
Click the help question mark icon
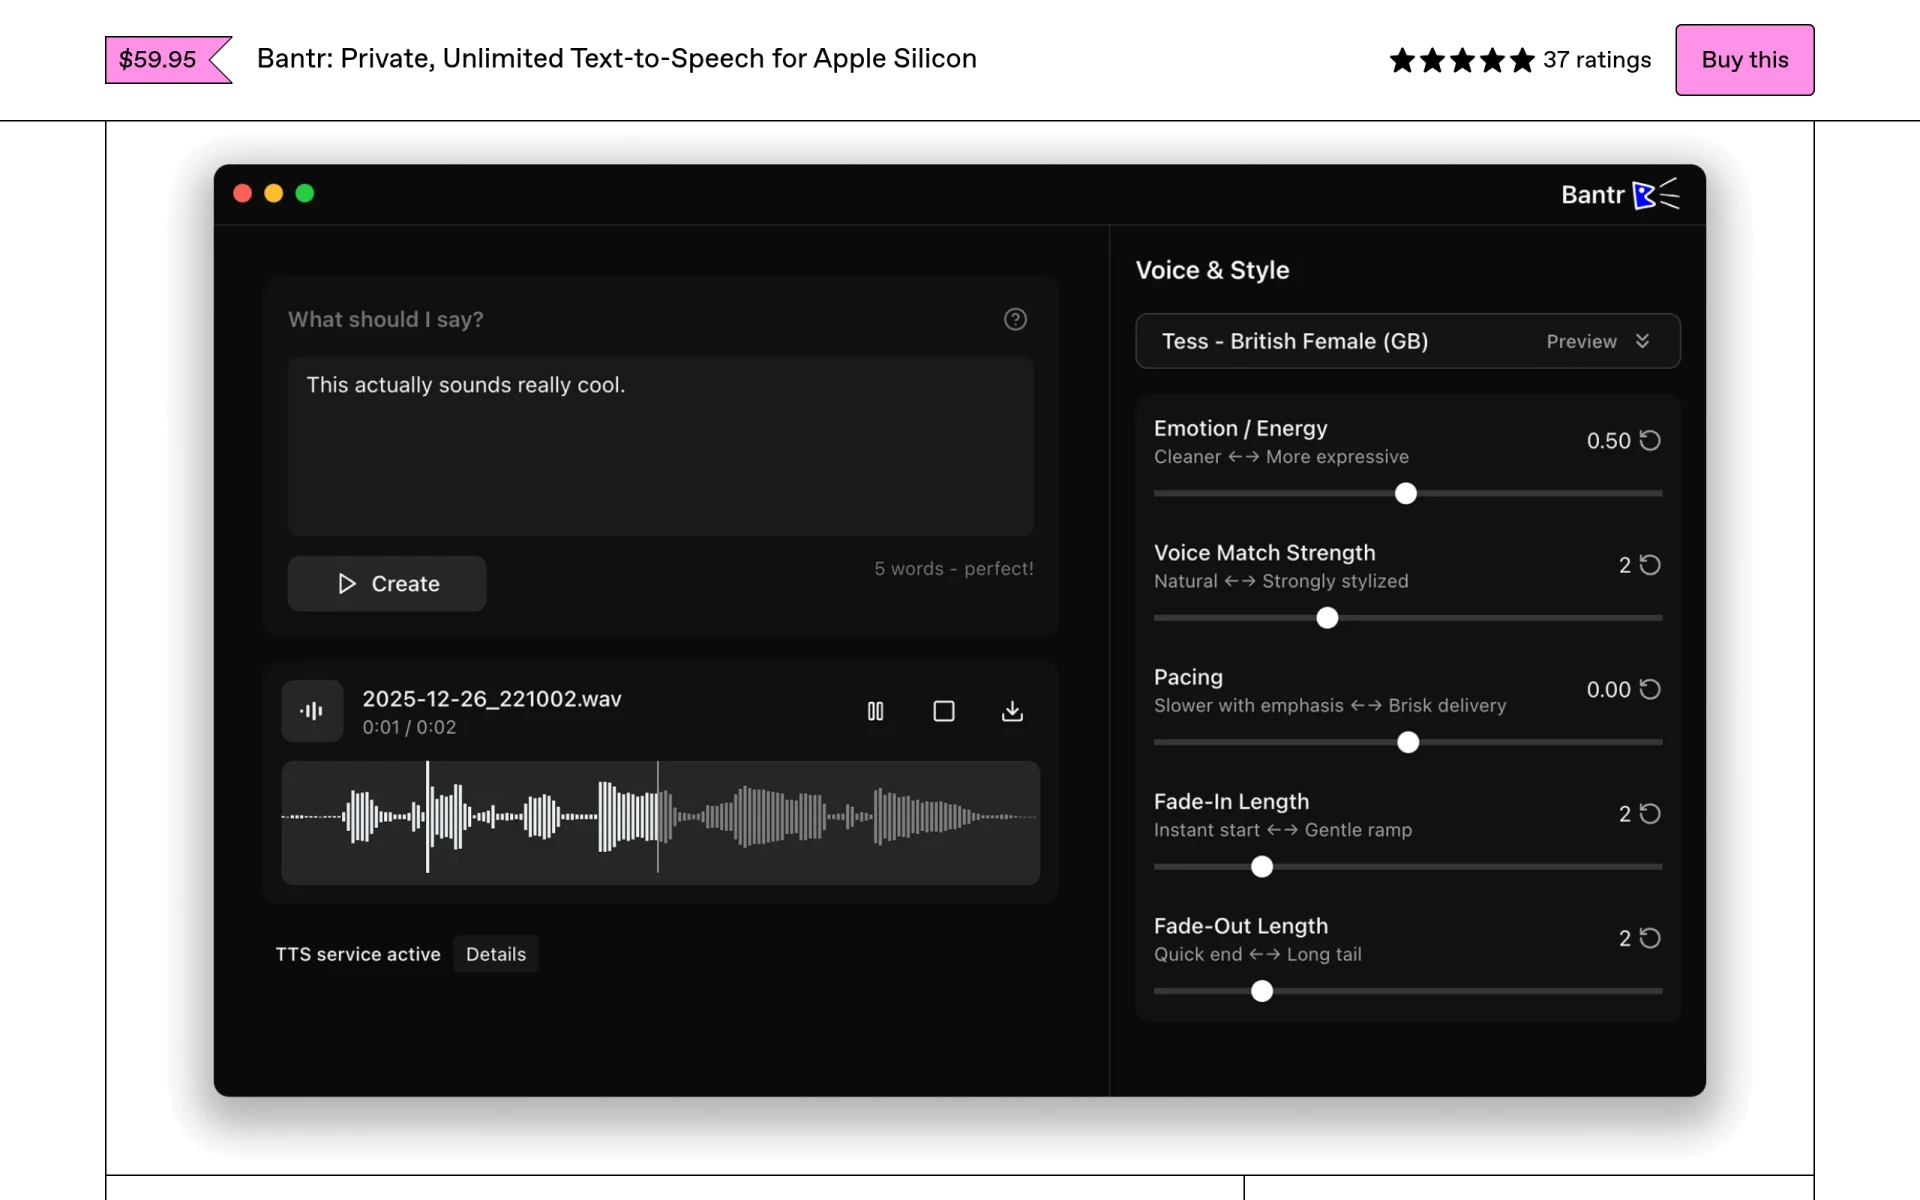pos(1015,319)
